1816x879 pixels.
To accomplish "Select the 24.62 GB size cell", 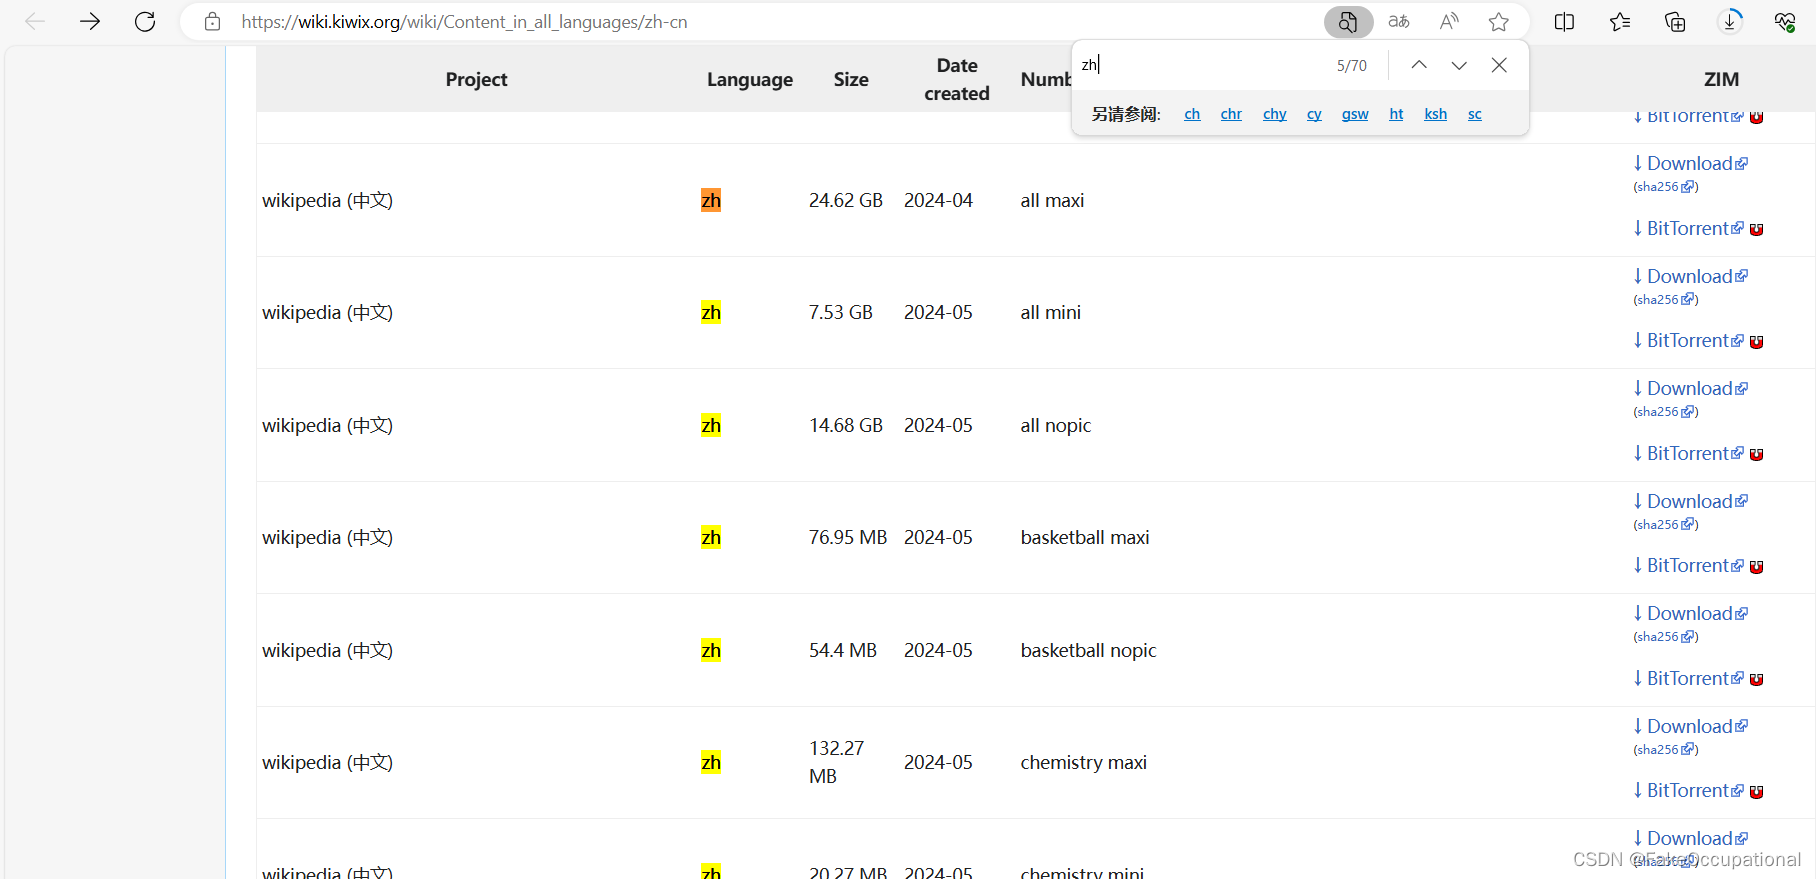I will [x=846, y=200].
